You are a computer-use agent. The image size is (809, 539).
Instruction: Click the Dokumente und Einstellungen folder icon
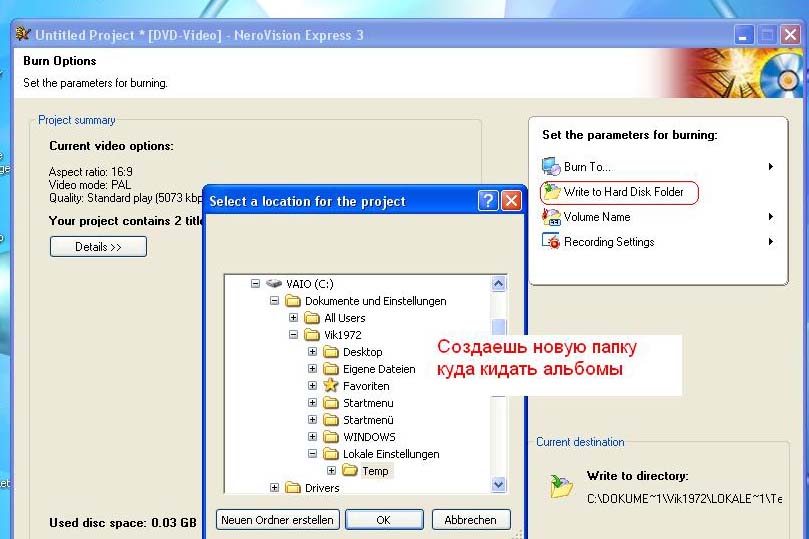pos(293,301)
